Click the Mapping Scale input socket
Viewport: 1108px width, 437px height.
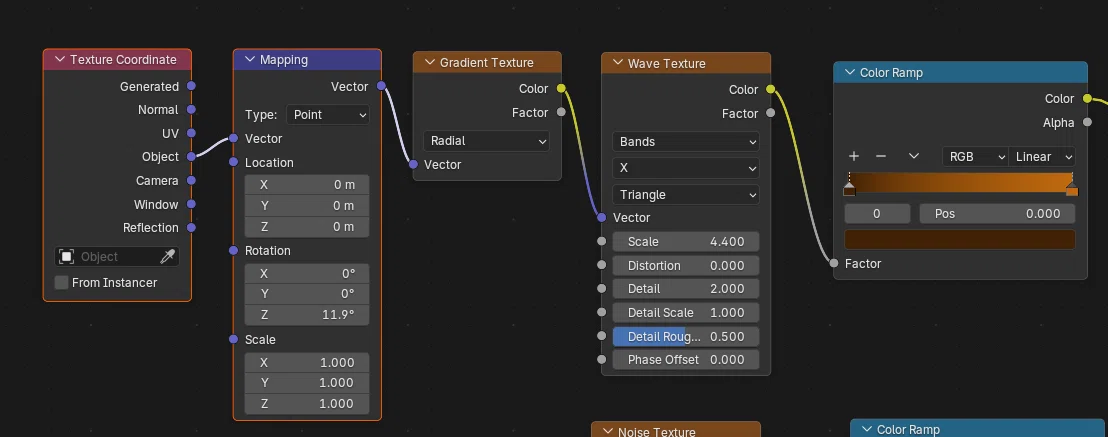pyautogui.click(x=234, y=339)
